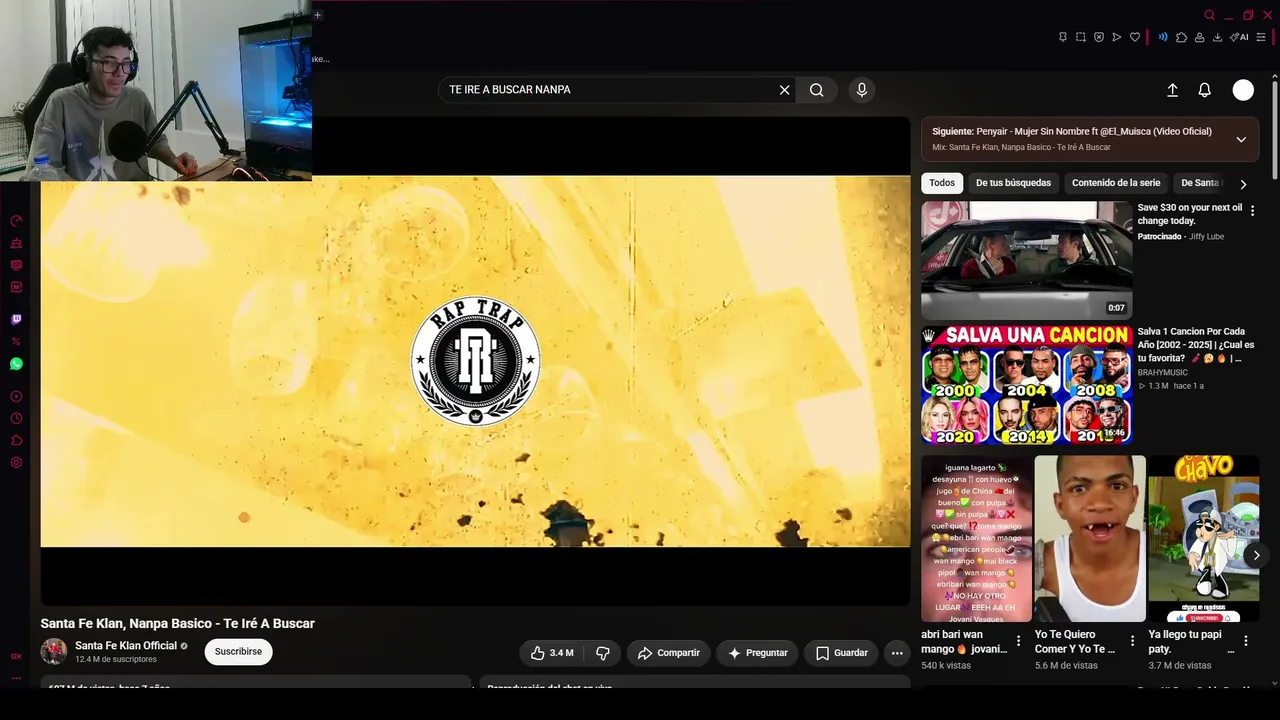Image resolution: width=1280 pixels, height=720 pixels.
Task: Click the blue sound waves toolbar icon
Action: click(1163, 37)
